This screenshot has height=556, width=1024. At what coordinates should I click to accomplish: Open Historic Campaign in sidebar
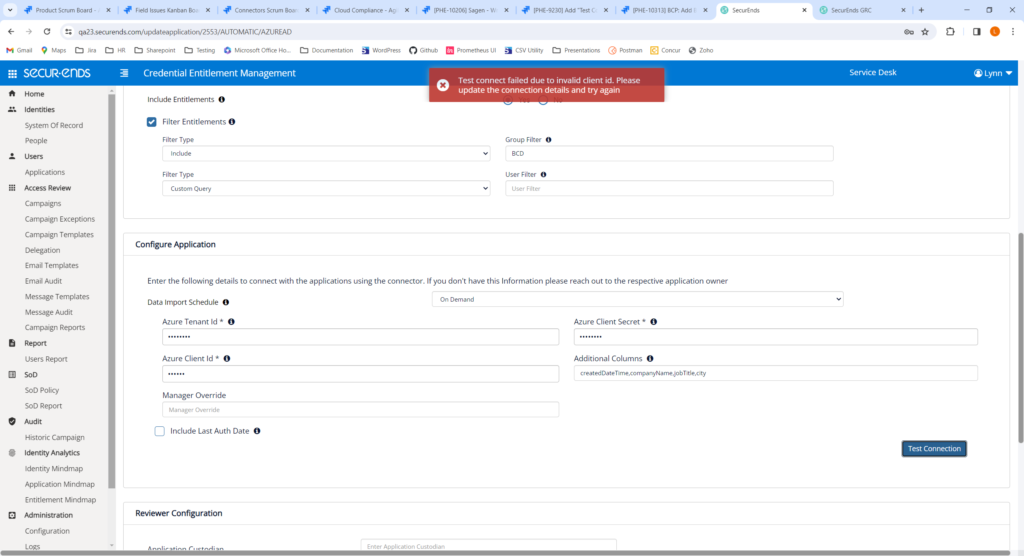54,437
